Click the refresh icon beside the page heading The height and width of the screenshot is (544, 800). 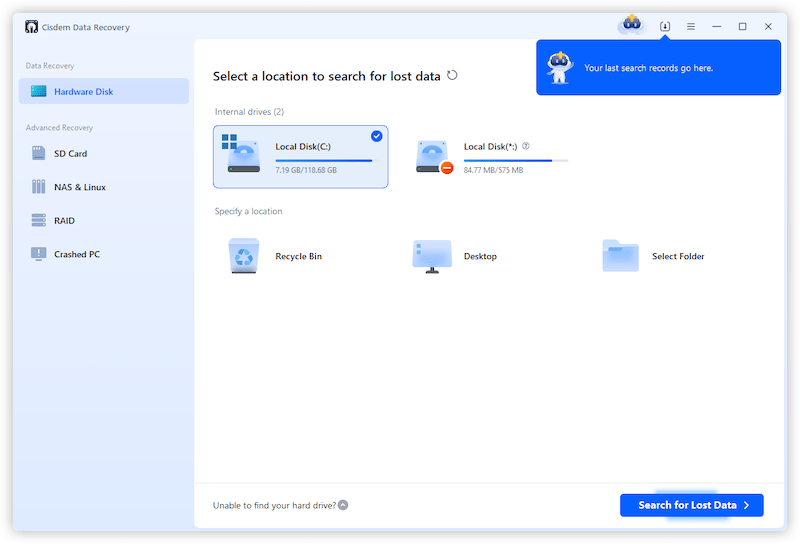453,75
